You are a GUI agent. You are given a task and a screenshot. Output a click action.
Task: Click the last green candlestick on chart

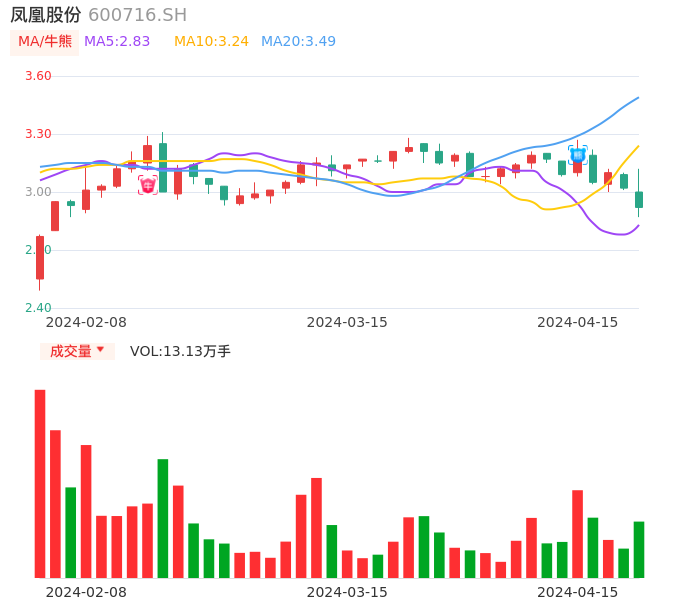pyautogui.click(x=639, y=199)
